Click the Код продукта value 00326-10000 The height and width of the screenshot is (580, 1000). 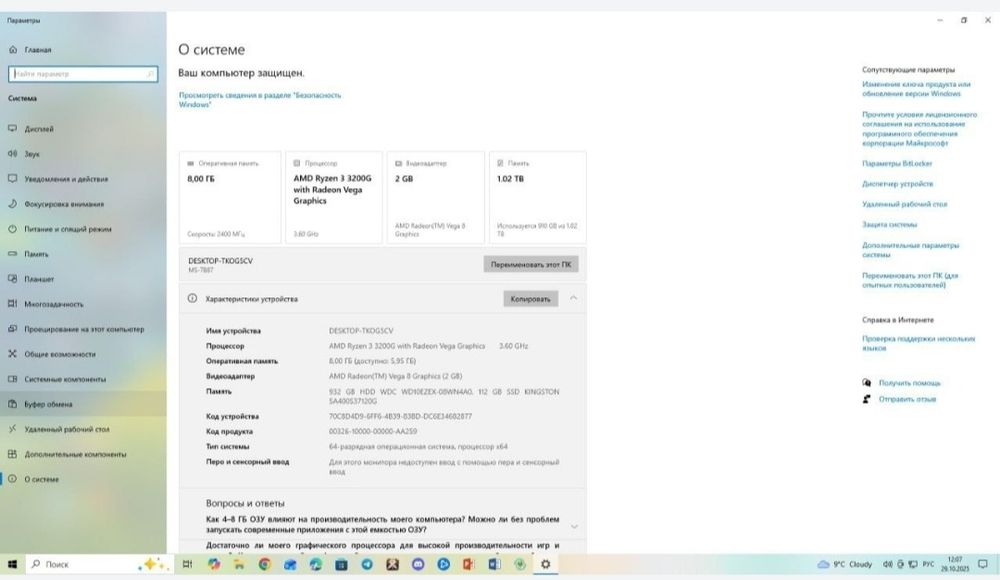pos(373,431)
